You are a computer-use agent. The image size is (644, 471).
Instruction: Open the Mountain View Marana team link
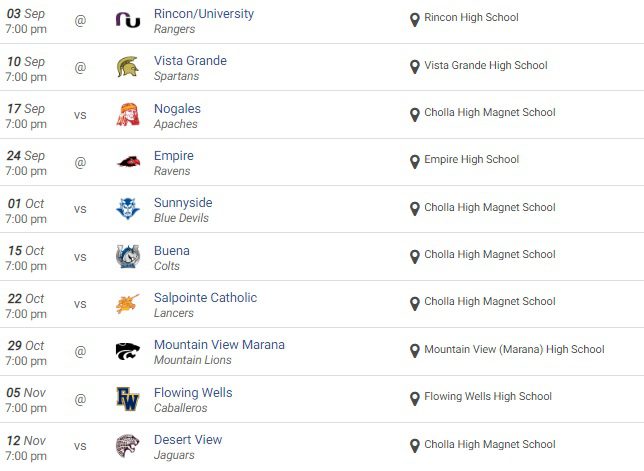(219, 345)
